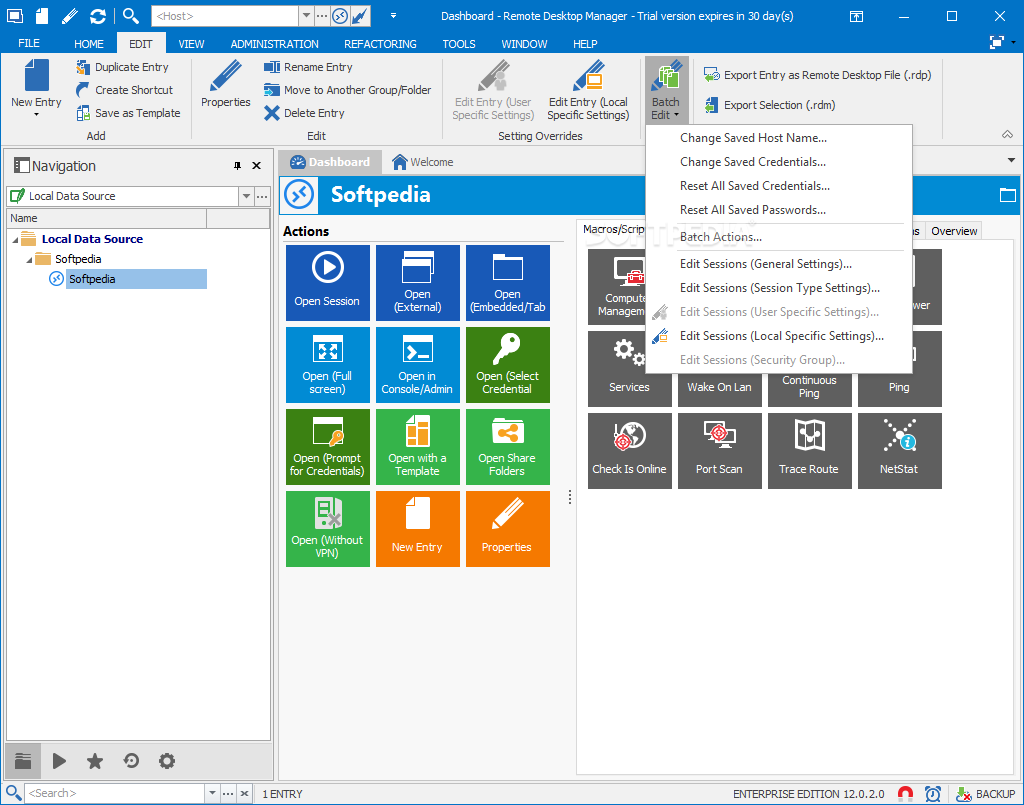The height and width of the screenshot is (805, 1024).
Task: Choose Edit Sessions (General Settings)...
Action: point(765,264)
